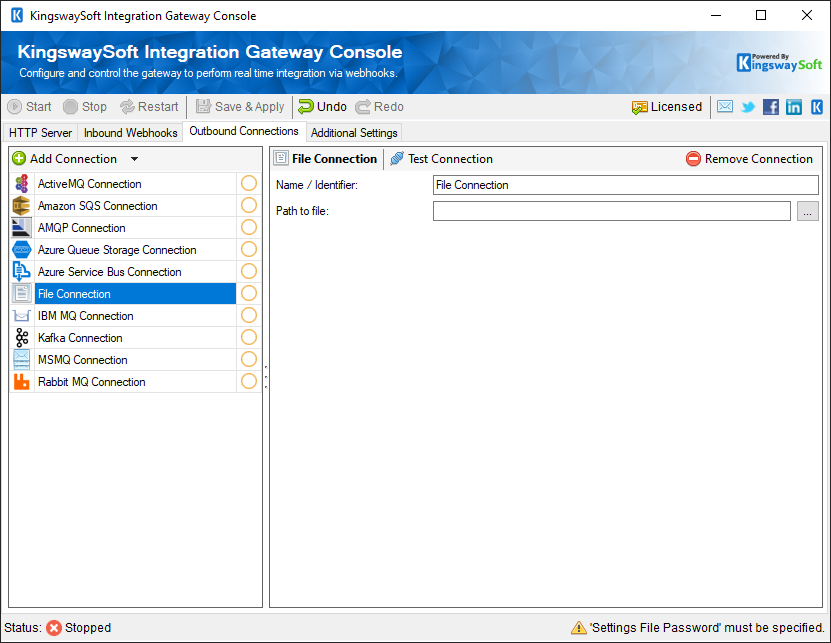
Task: Click the IBM MQ Connection icon
Action: (x=21, y=316)
